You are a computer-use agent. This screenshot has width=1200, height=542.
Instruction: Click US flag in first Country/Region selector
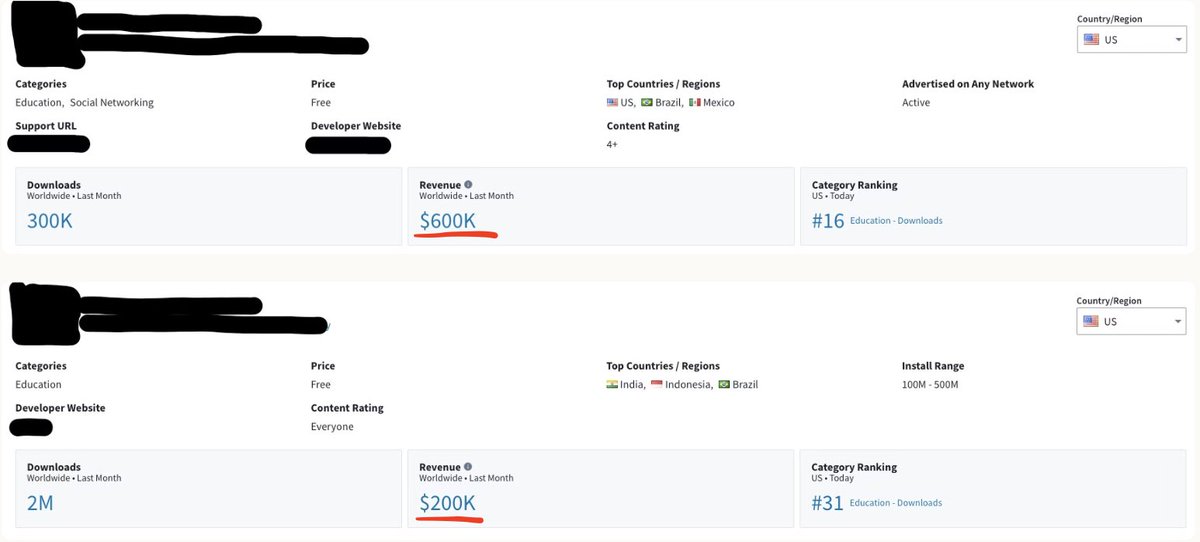(1092, 40)
